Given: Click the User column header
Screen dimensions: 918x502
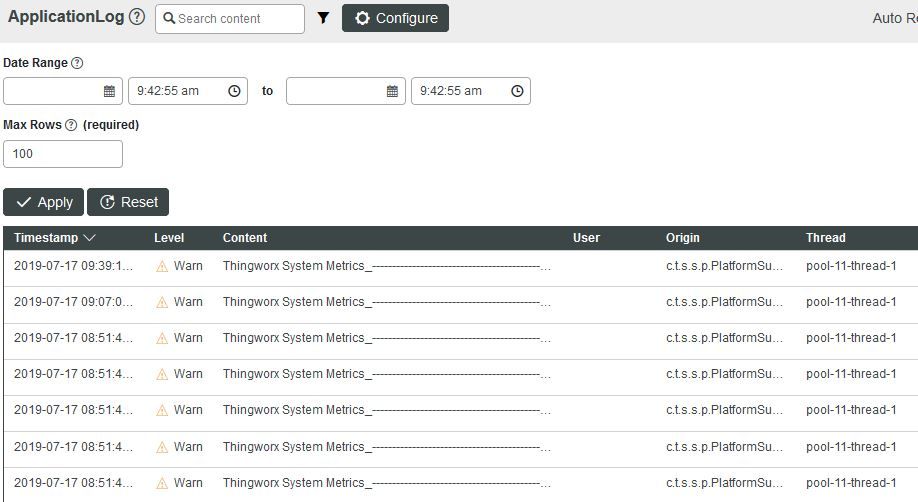Looking at the screenshot, I should 586,238.
